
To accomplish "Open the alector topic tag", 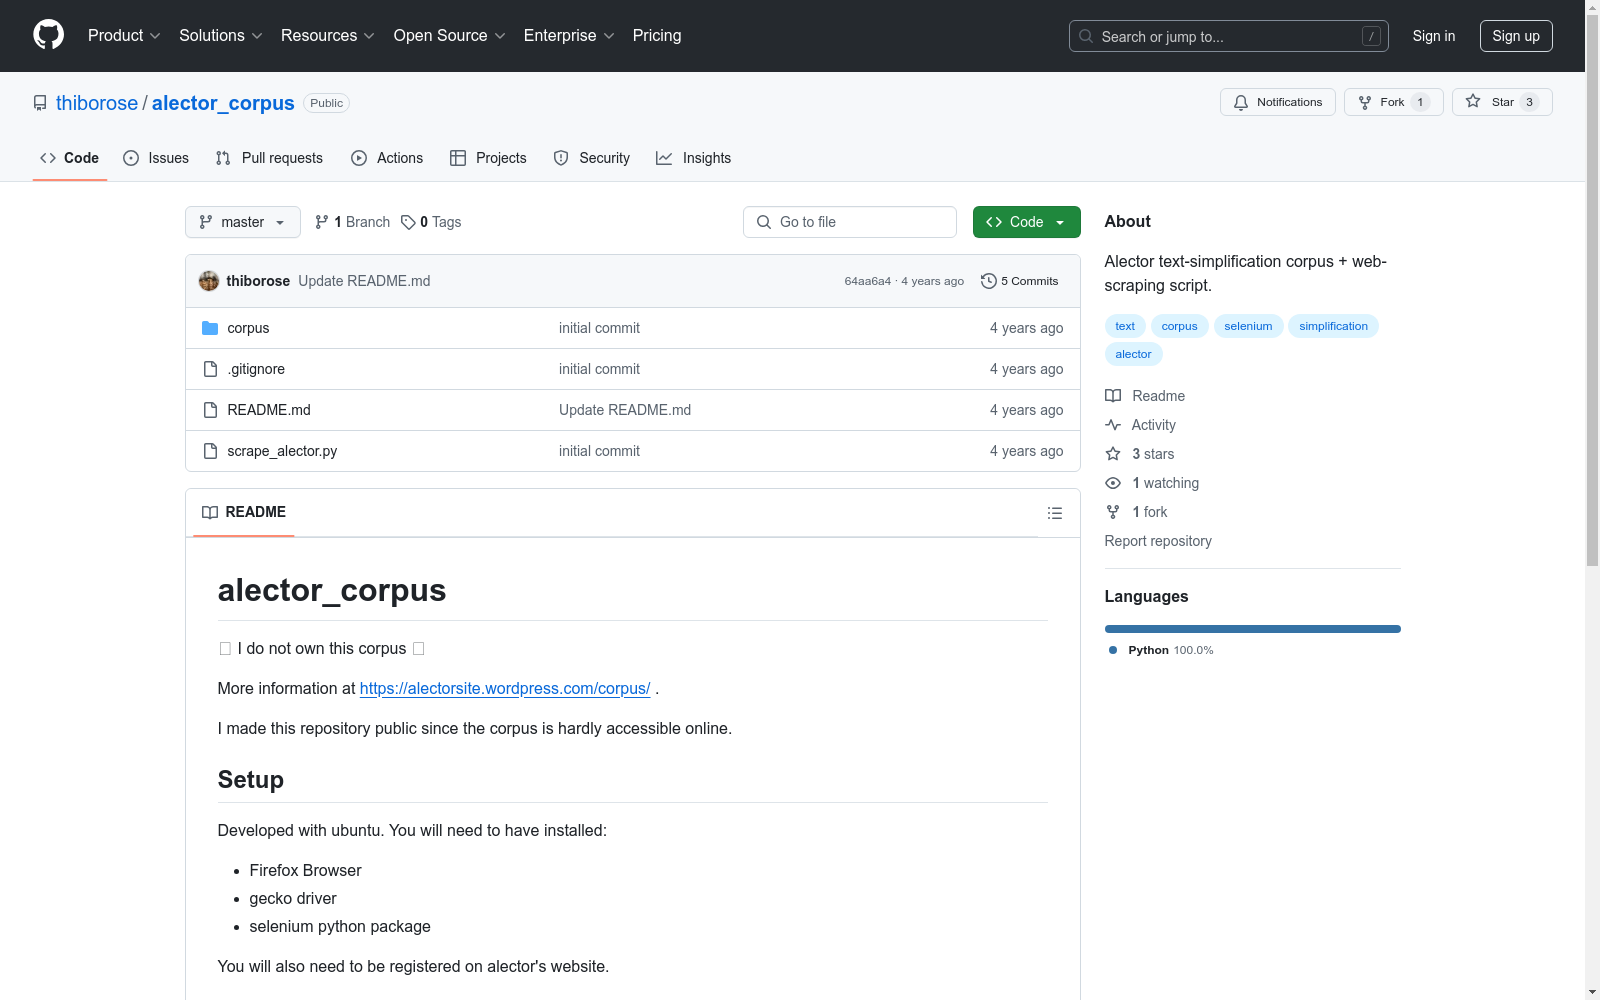I will [1133, 354].
